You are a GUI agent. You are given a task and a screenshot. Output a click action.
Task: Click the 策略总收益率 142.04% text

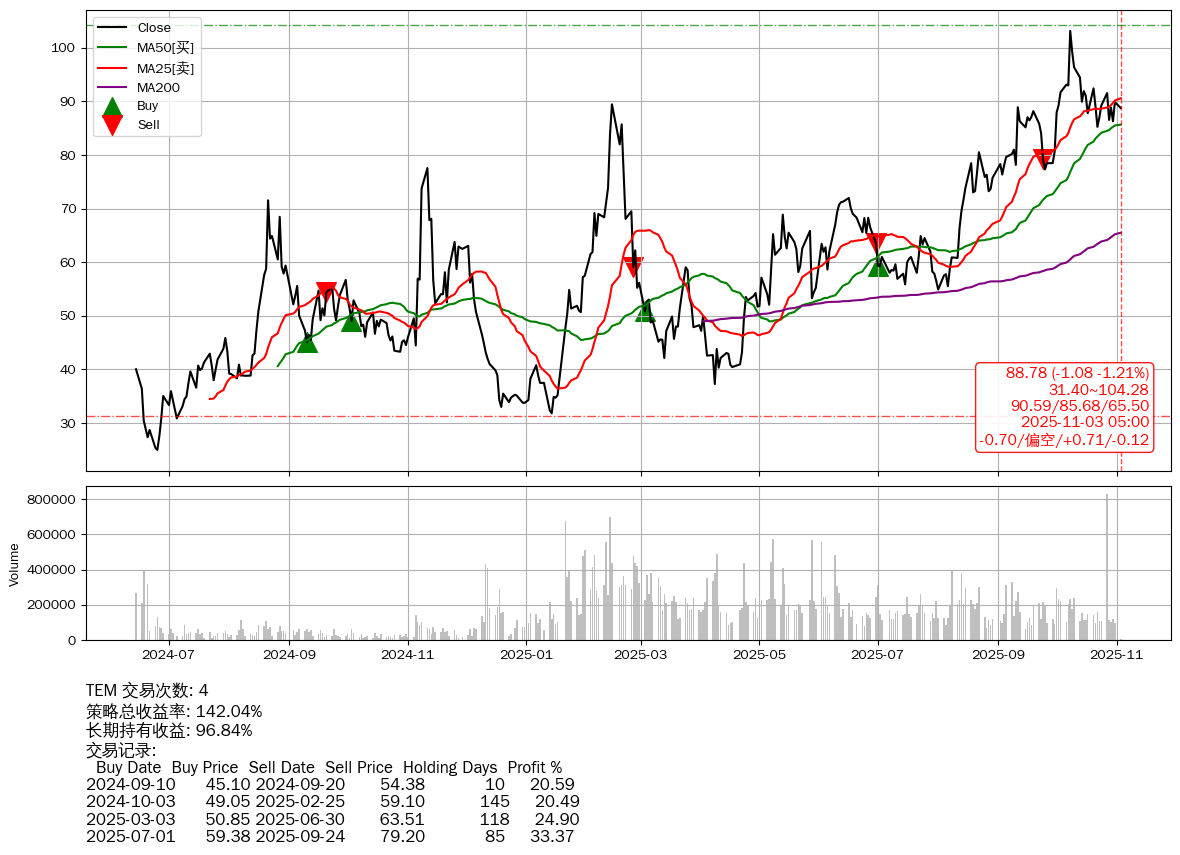coord(174,712)
